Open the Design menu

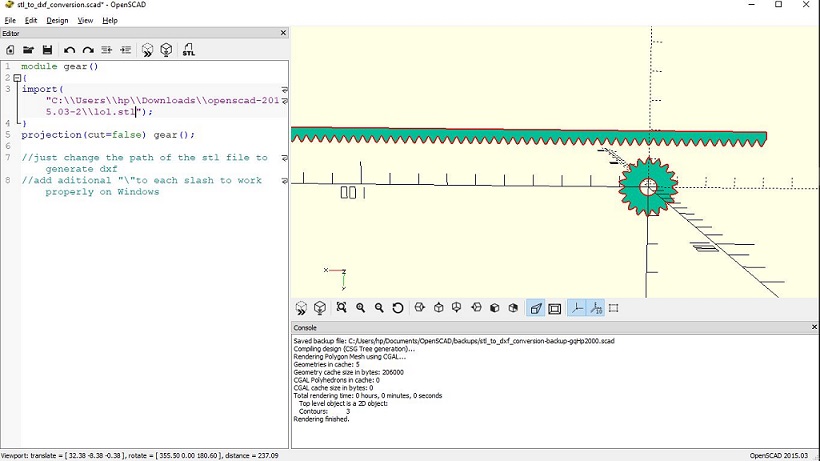pyautogui.click(x=57, y=20)
